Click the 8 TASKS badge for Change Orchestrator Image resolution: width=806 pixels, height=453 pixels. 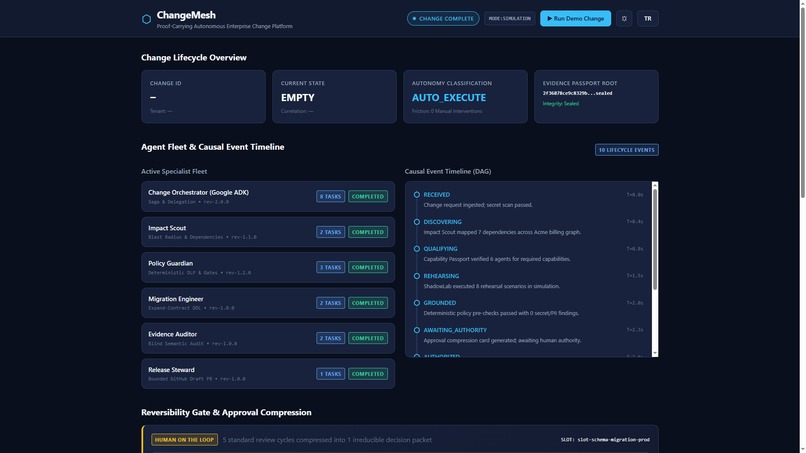point(331,196)
